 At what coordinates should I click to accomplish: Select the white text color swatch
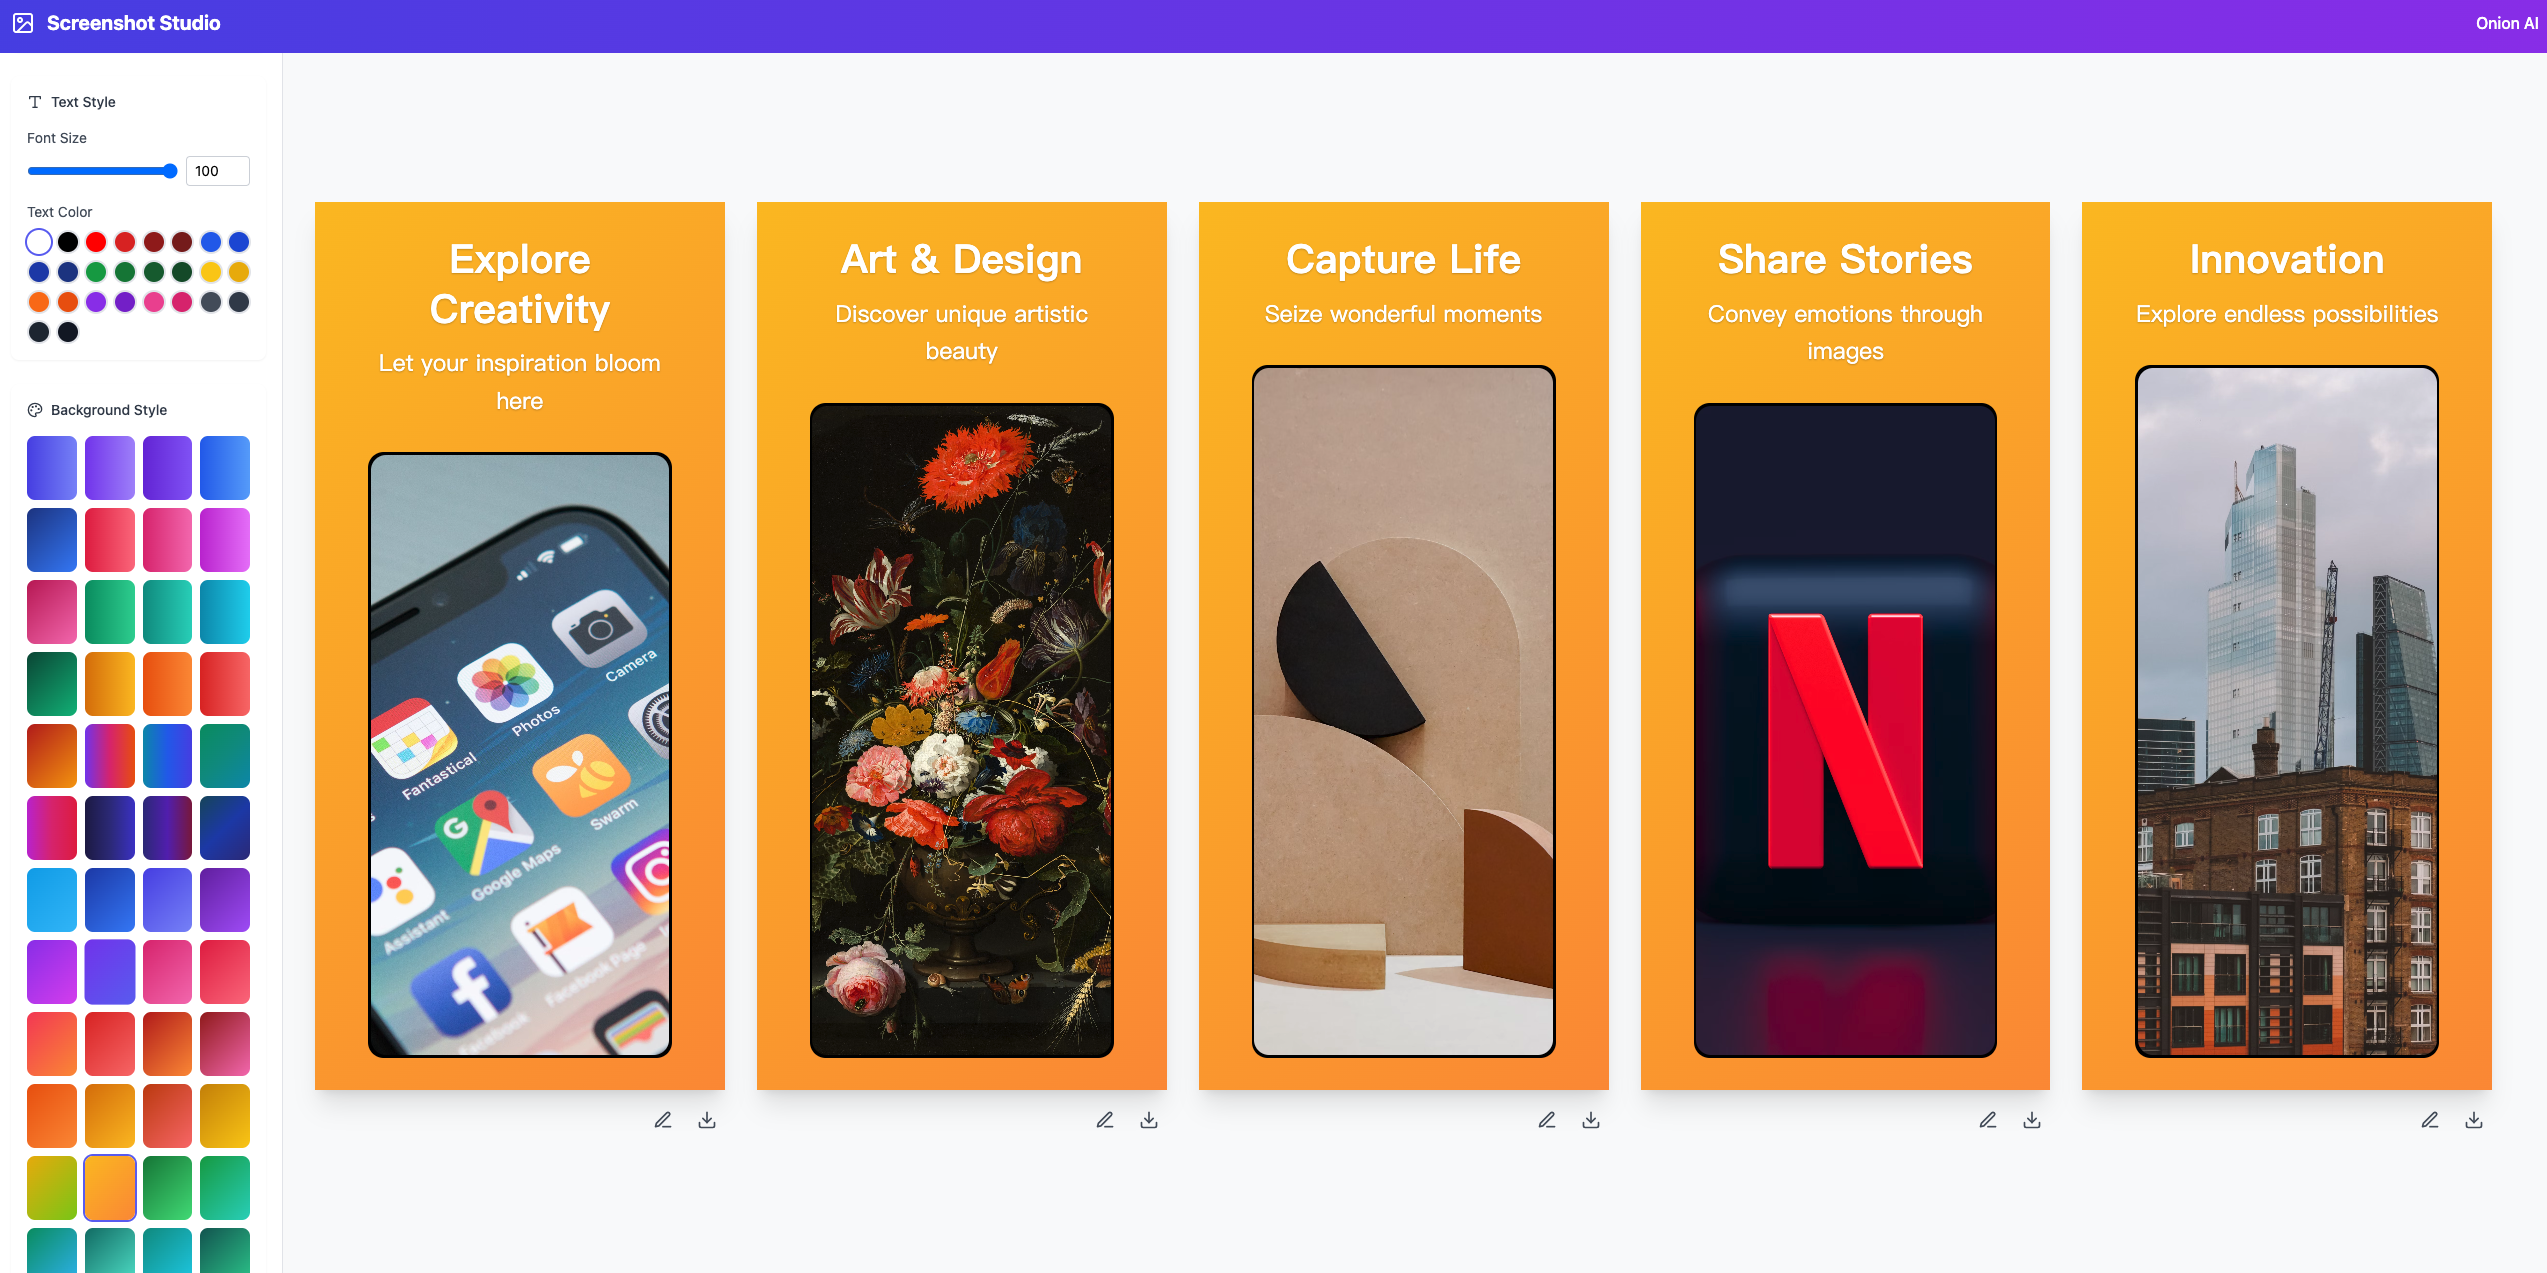click(x=39, y=242)
